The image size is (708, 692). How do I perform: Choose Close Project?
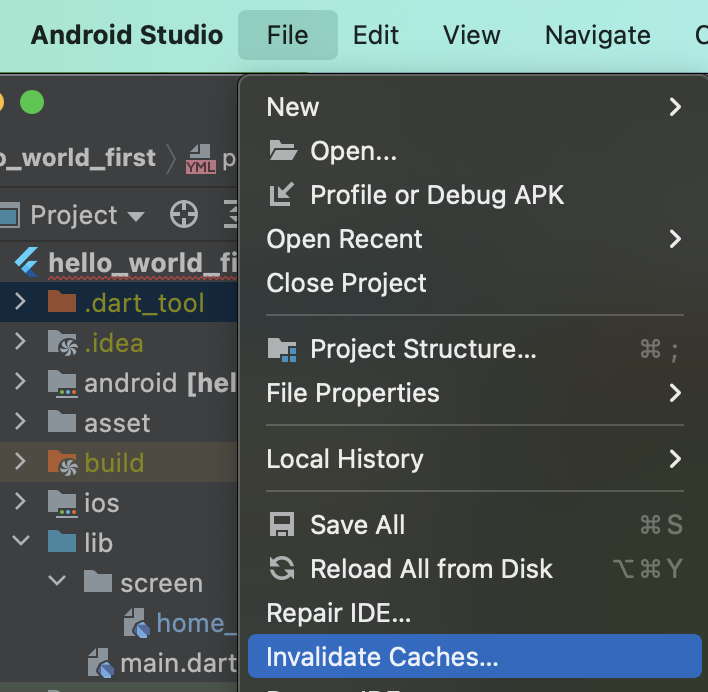[475, 283]
